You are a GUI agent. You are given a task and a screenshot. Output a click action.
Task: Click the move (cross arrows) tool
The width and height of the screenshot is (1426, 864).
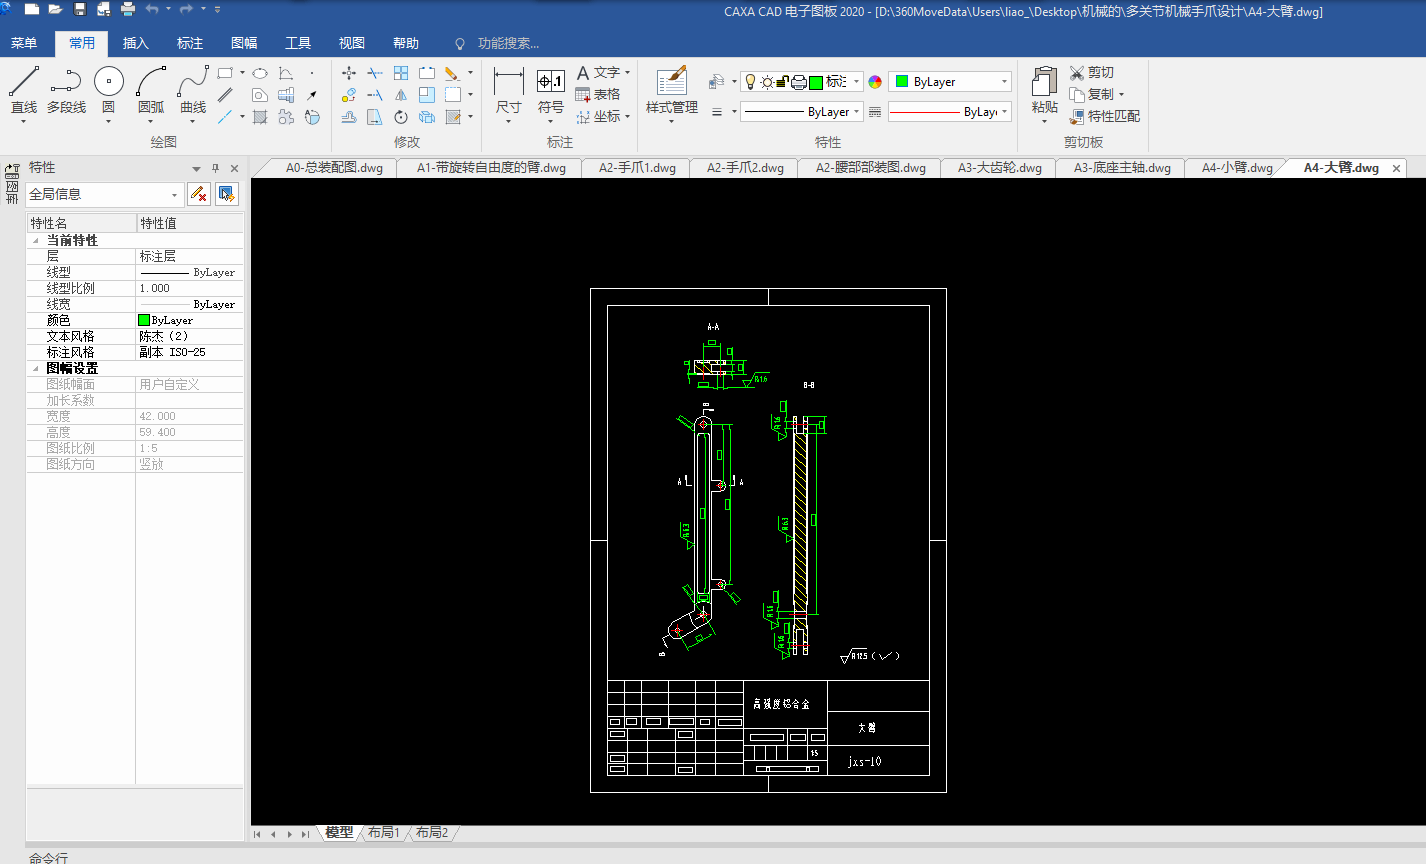(349, 73)
